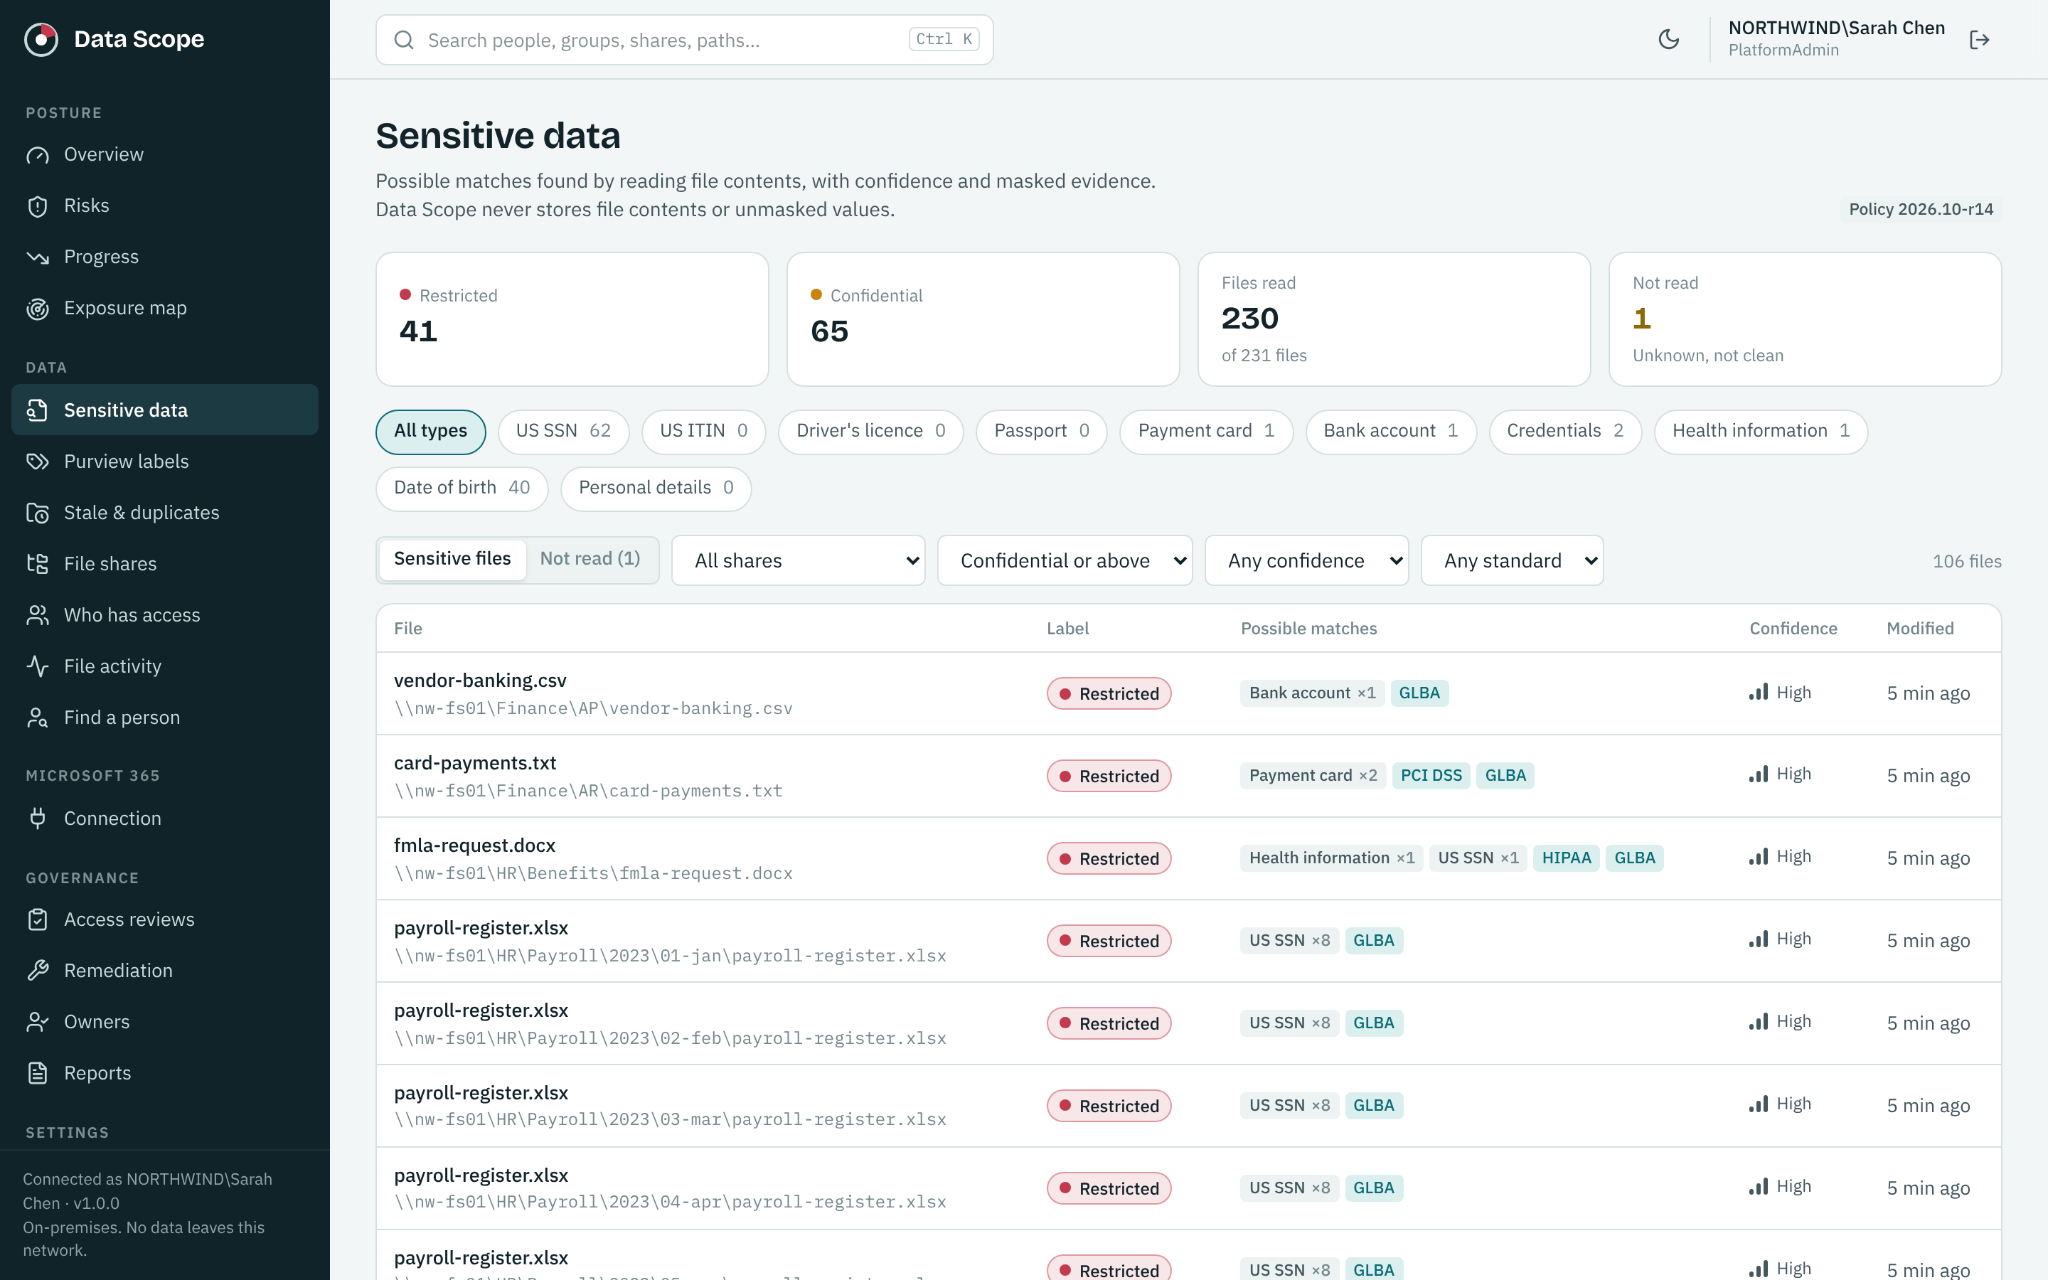
Task: Filter by US SSN type chip
Action: [x=563, y=431]
